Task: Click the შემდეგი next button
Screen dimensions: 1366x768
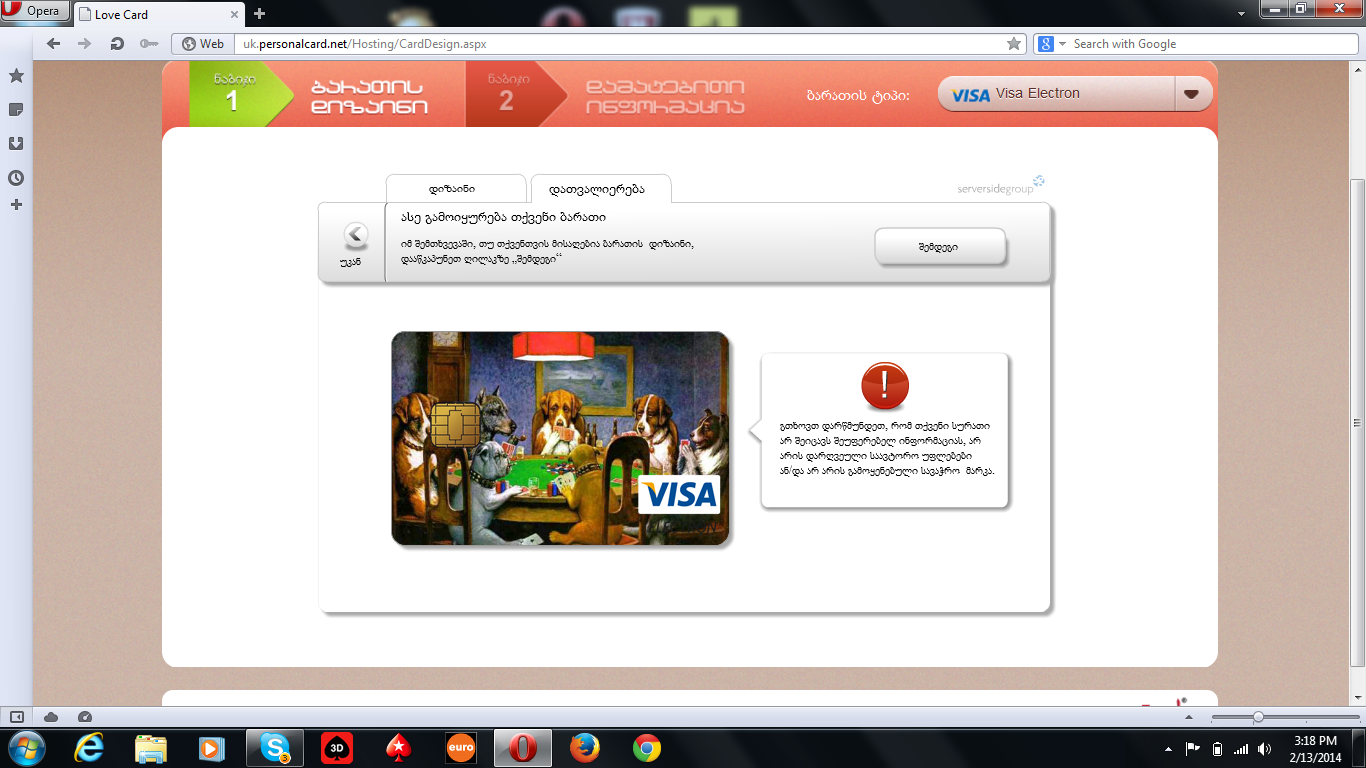Action: 939,247
